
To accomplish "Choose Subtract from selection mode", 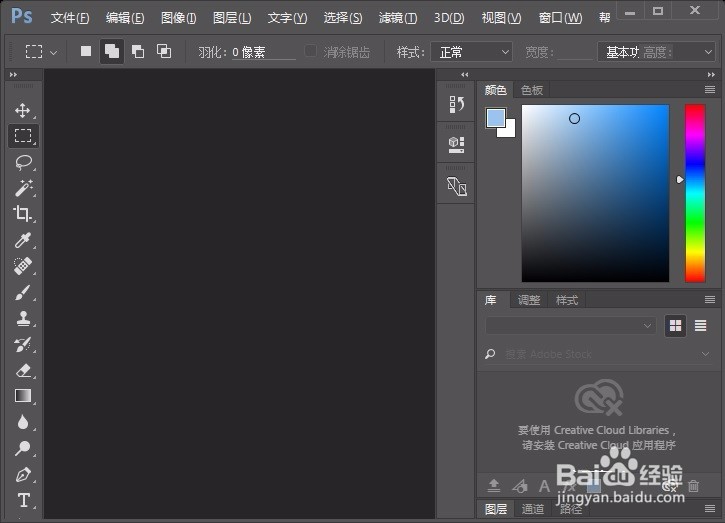I will 138,51.
